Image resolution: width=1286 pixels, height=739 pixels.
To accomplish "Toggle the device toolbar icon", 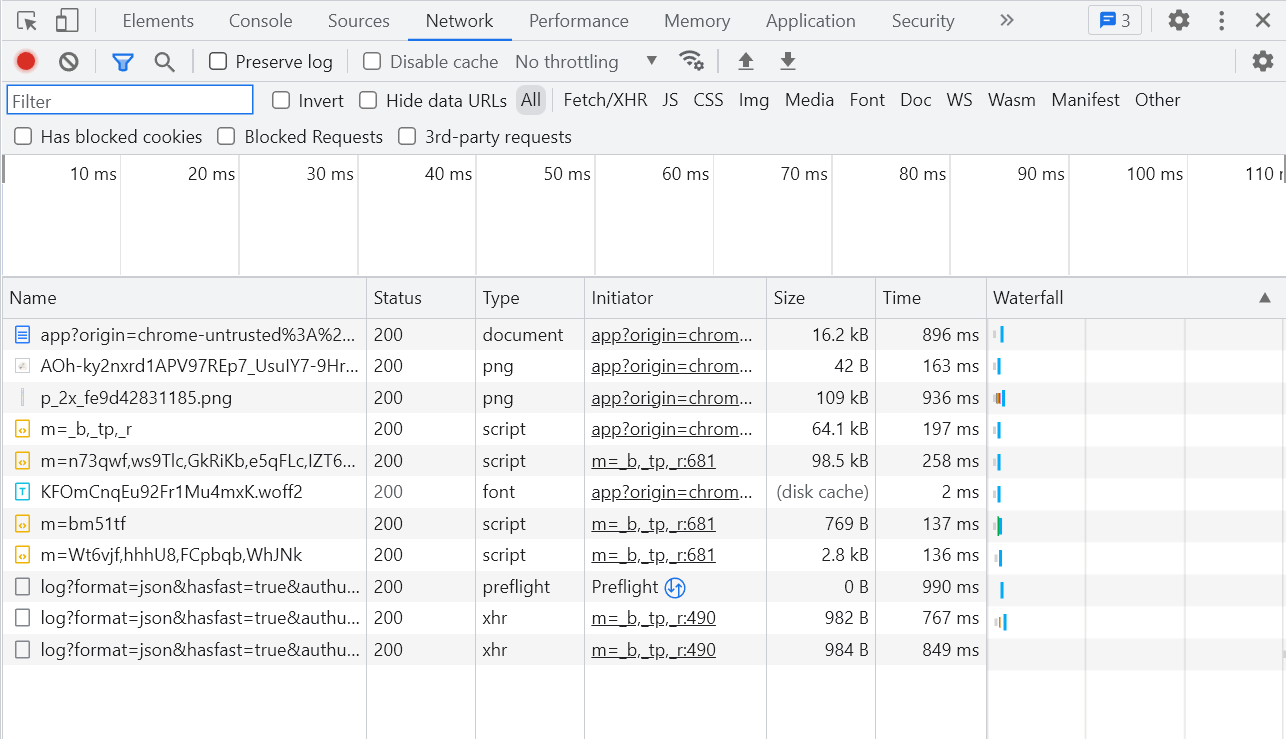I will pyautogui.click(x=66, y=20).
